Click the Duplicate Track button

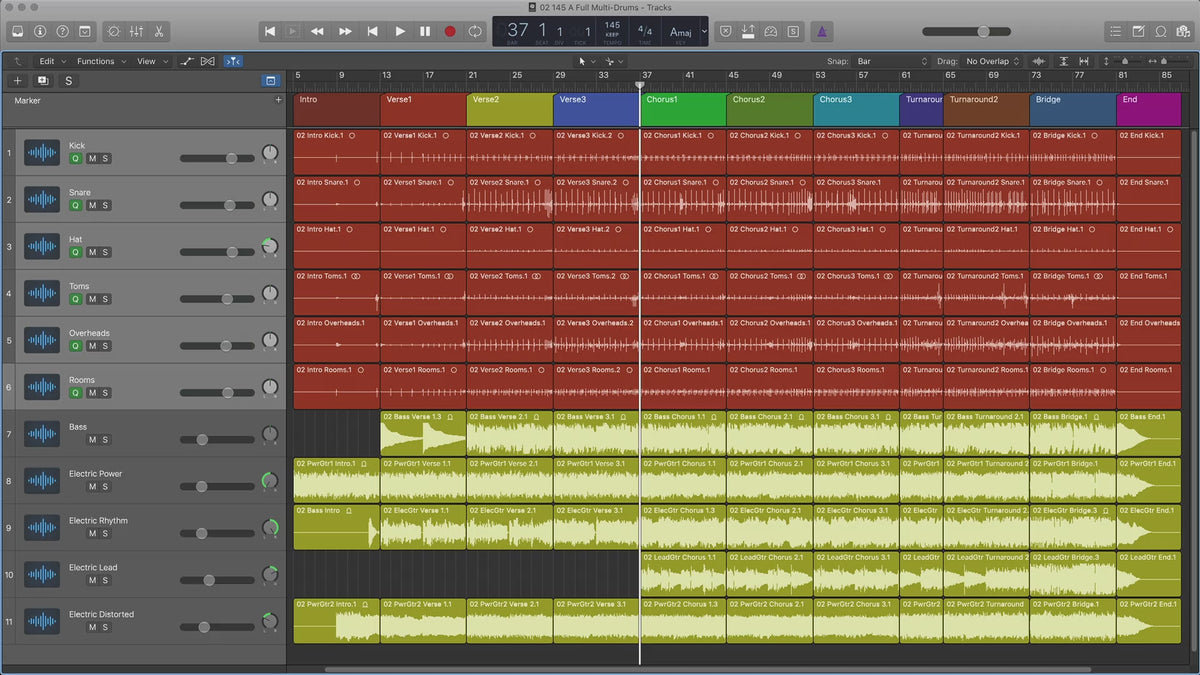(x=43, y=81)
